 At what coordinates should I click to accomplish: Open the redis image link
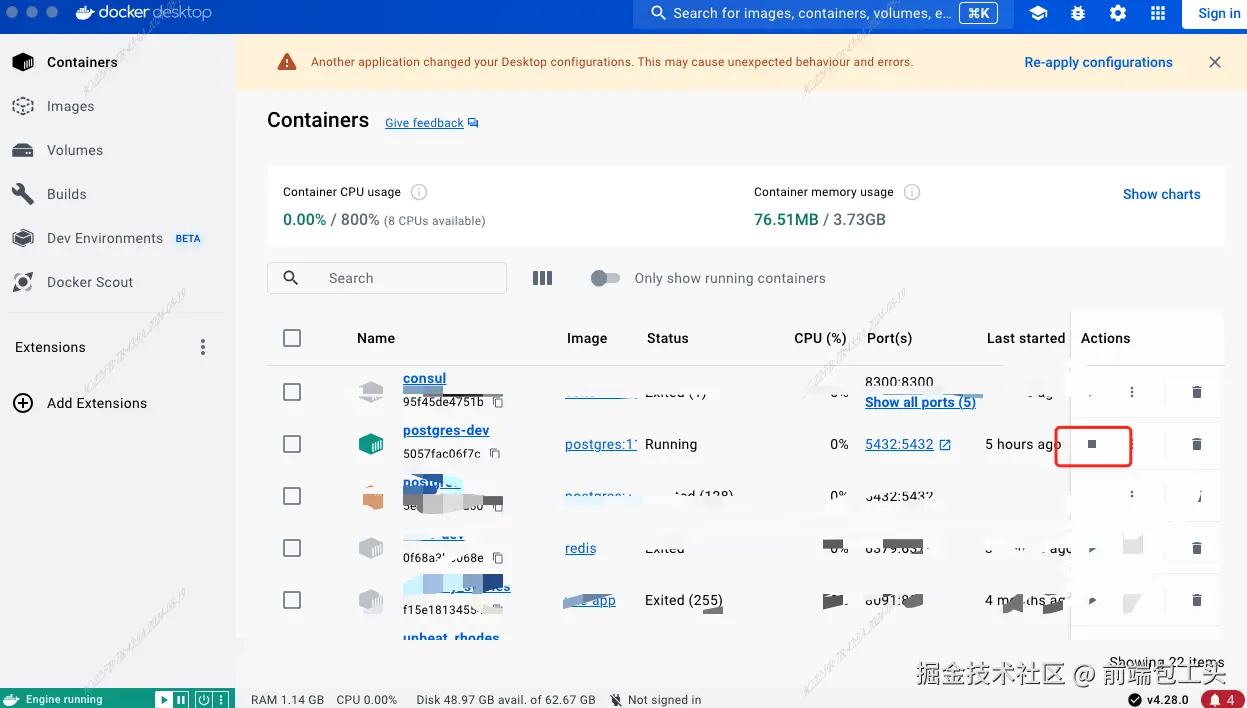click(x=581, y=548)
